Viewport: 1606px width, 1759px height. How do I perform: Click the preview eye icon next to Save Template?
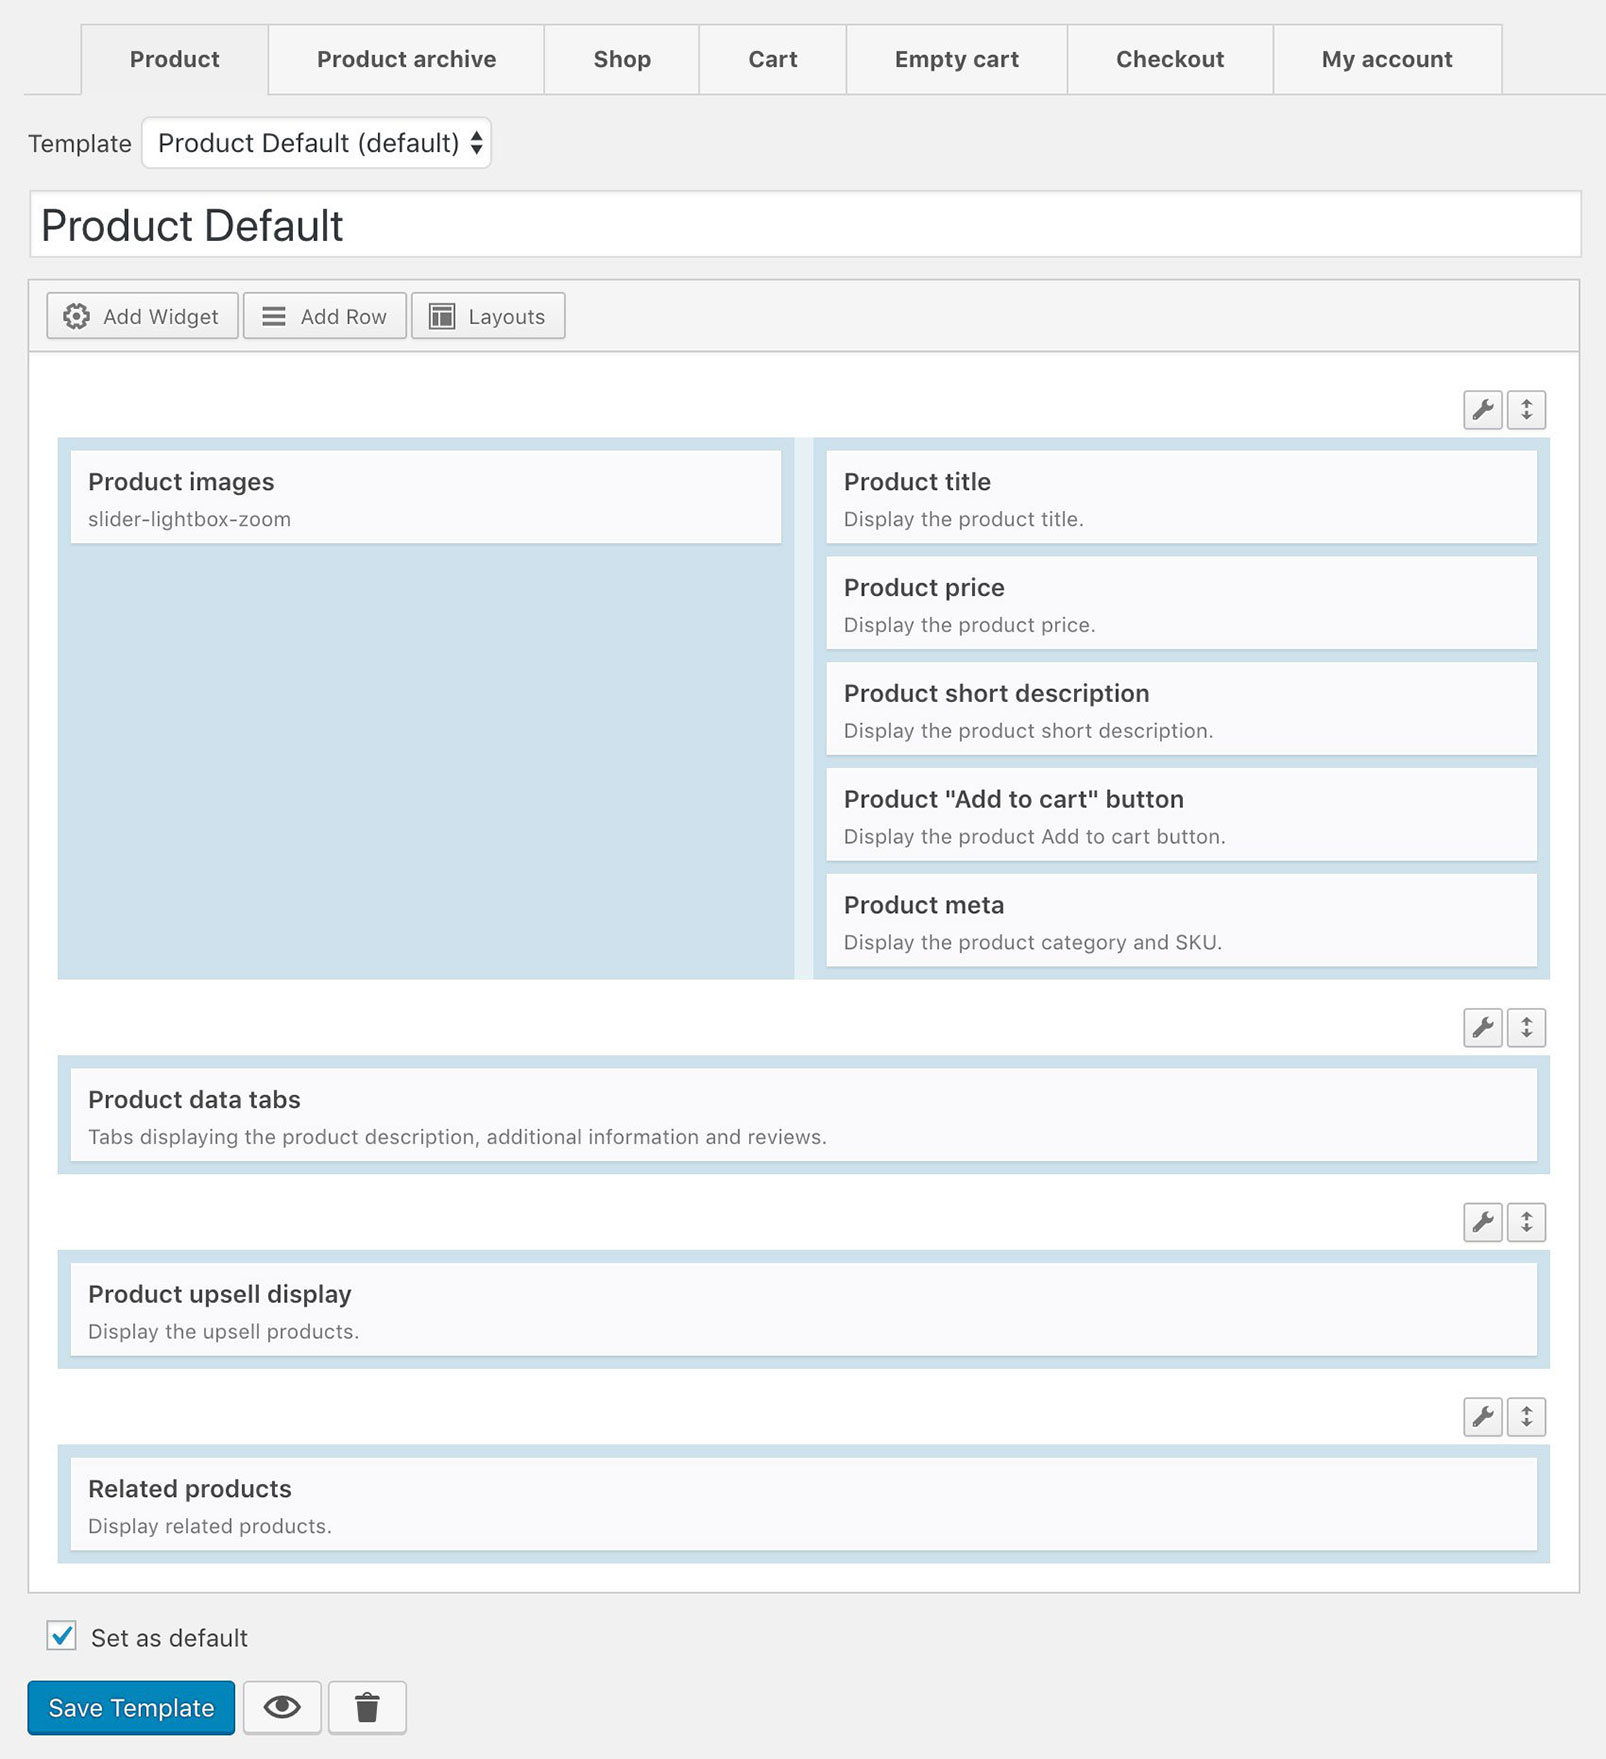(281, 1707)
